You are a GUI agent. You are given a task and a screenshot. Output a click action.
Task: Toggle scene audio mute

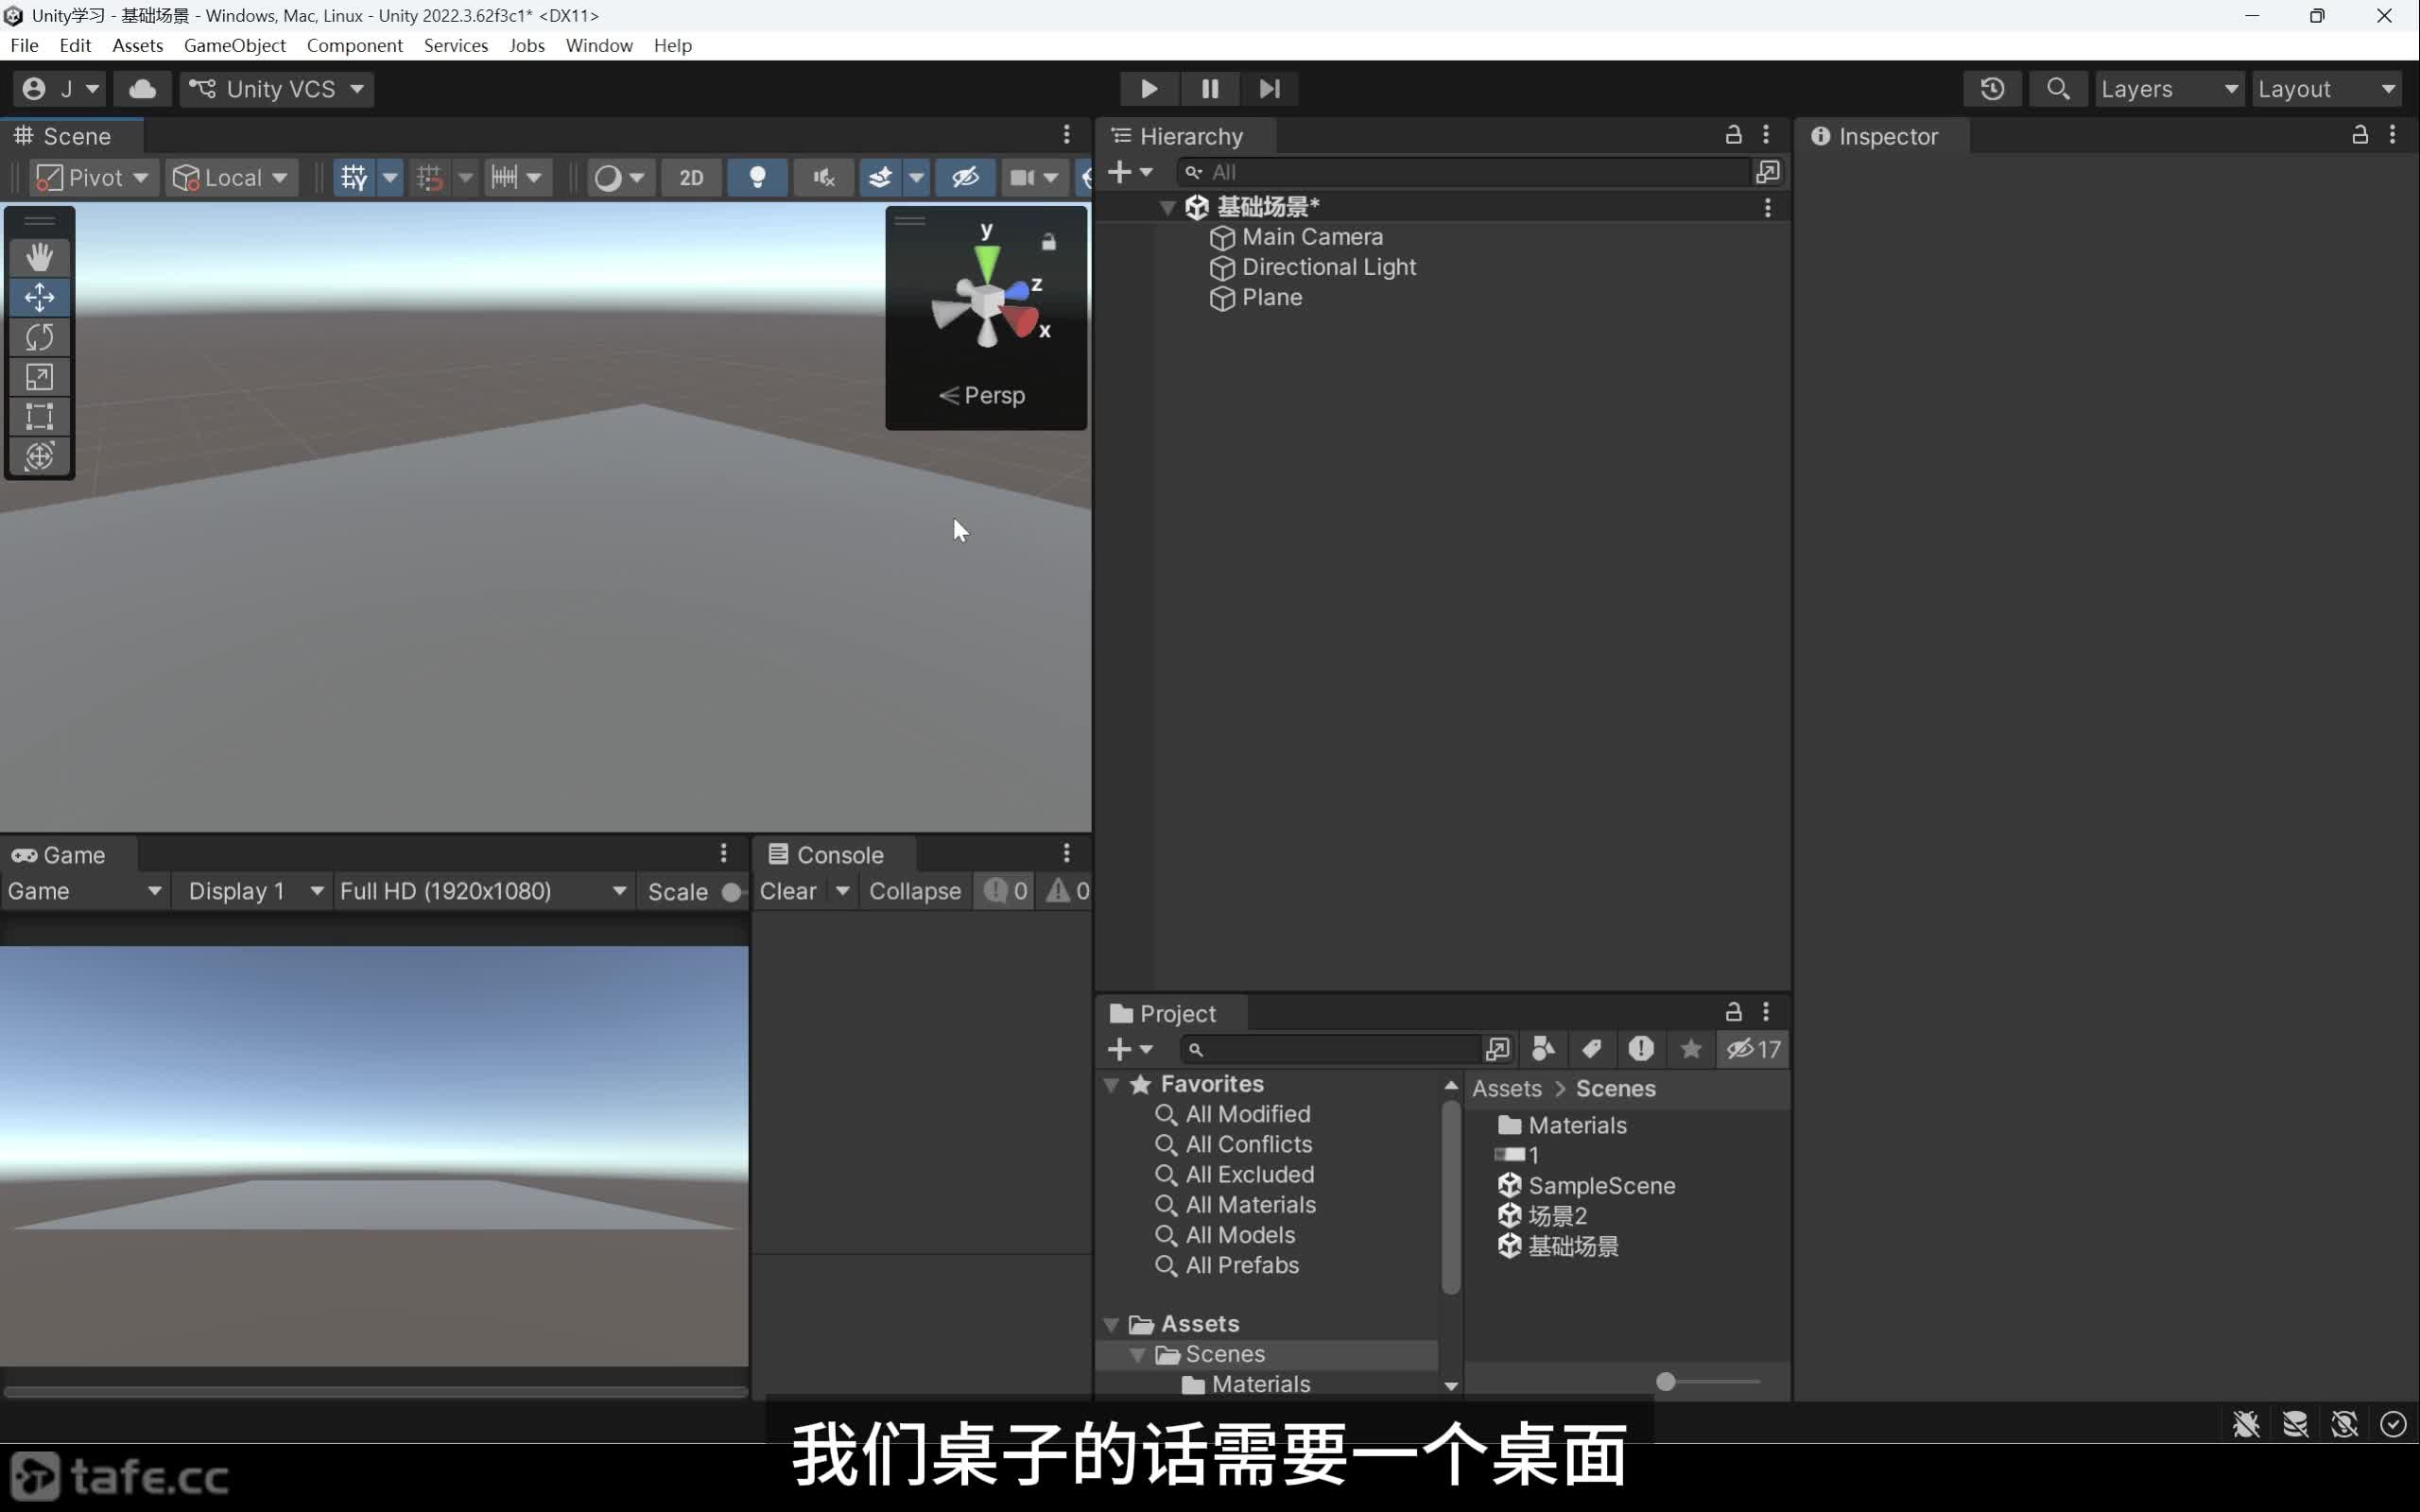coord(823,178)
